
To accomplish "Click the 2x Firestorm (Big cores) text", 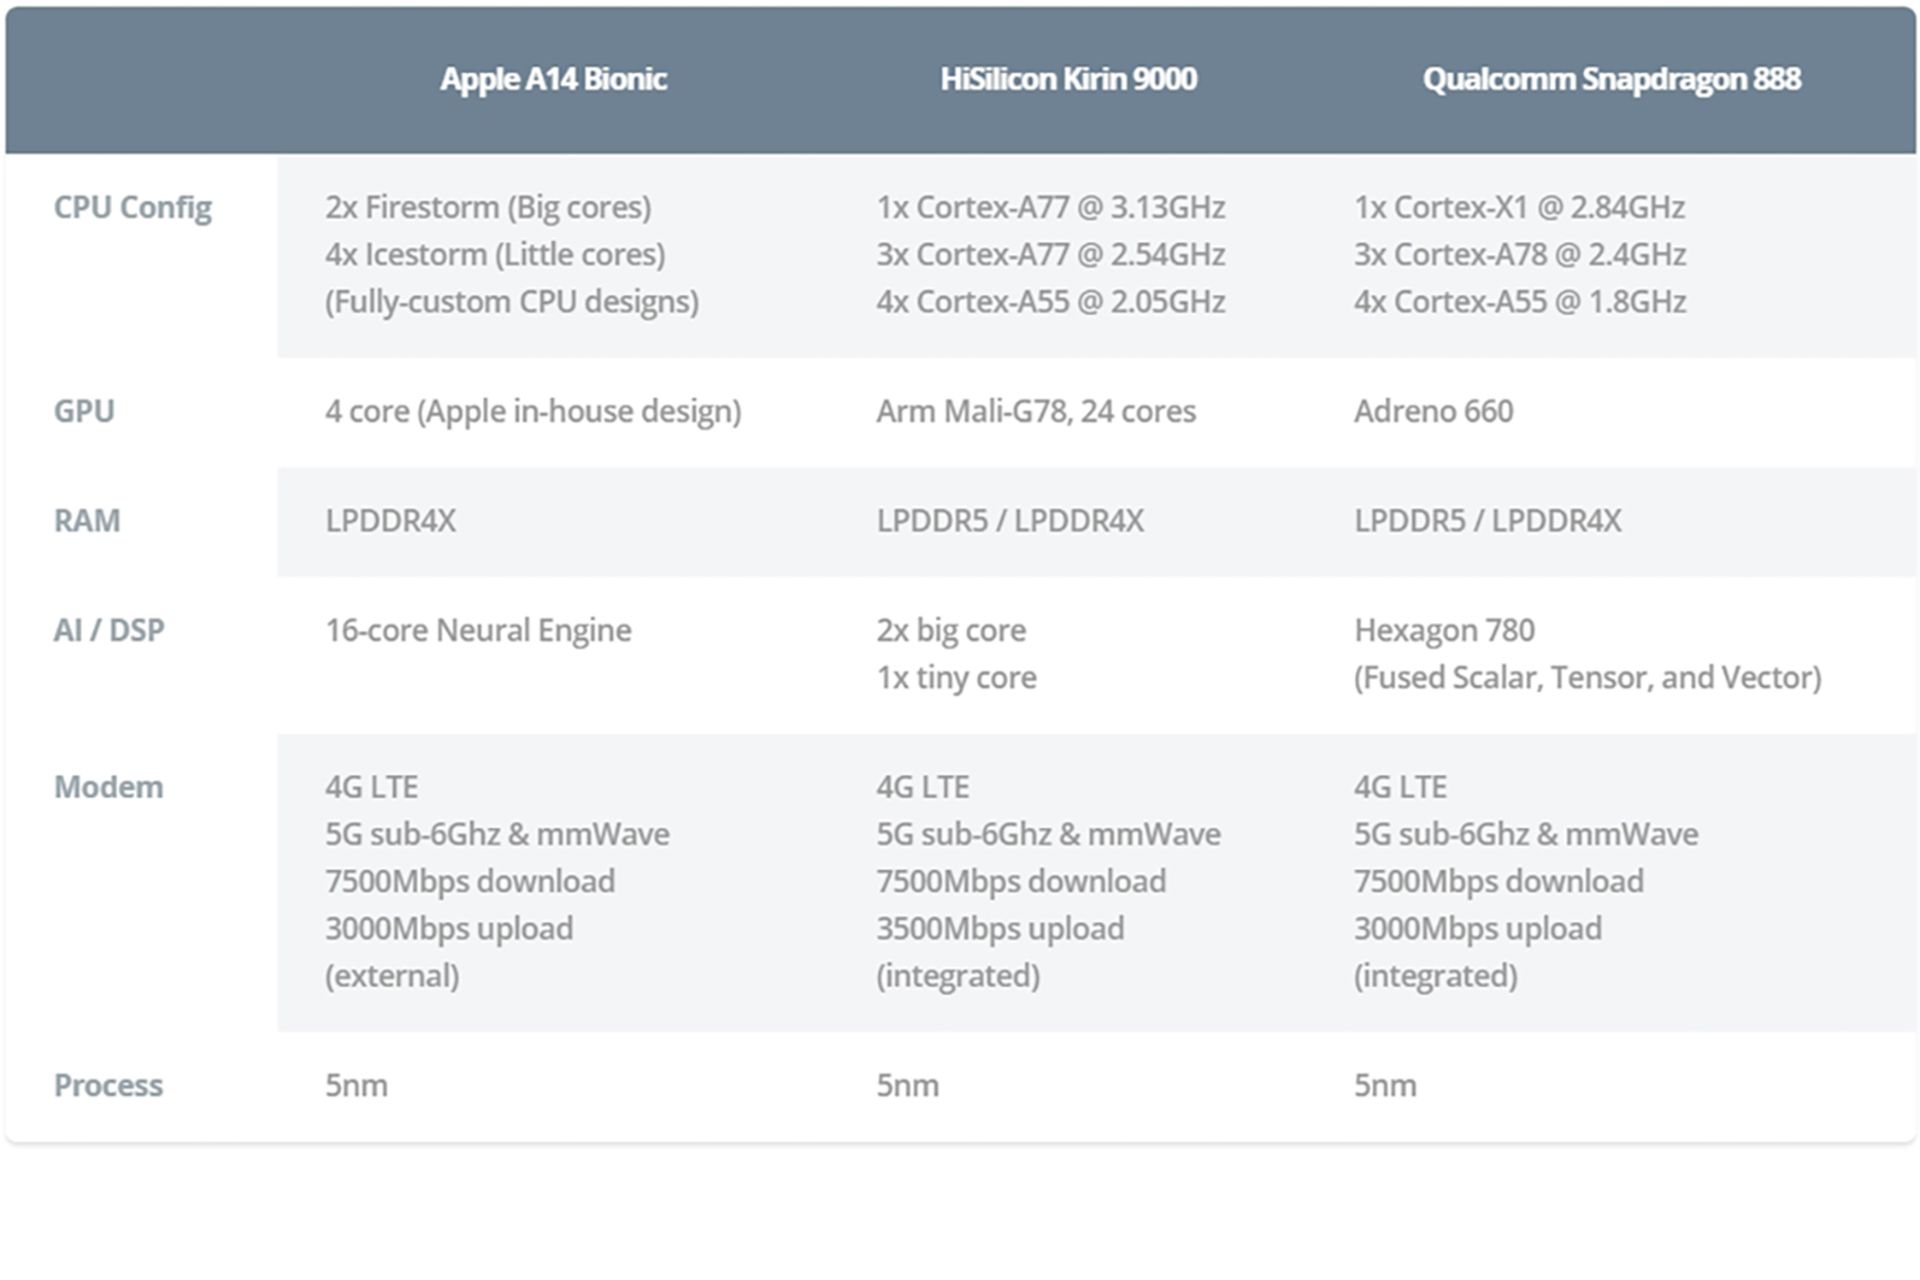I will [488, 207].
